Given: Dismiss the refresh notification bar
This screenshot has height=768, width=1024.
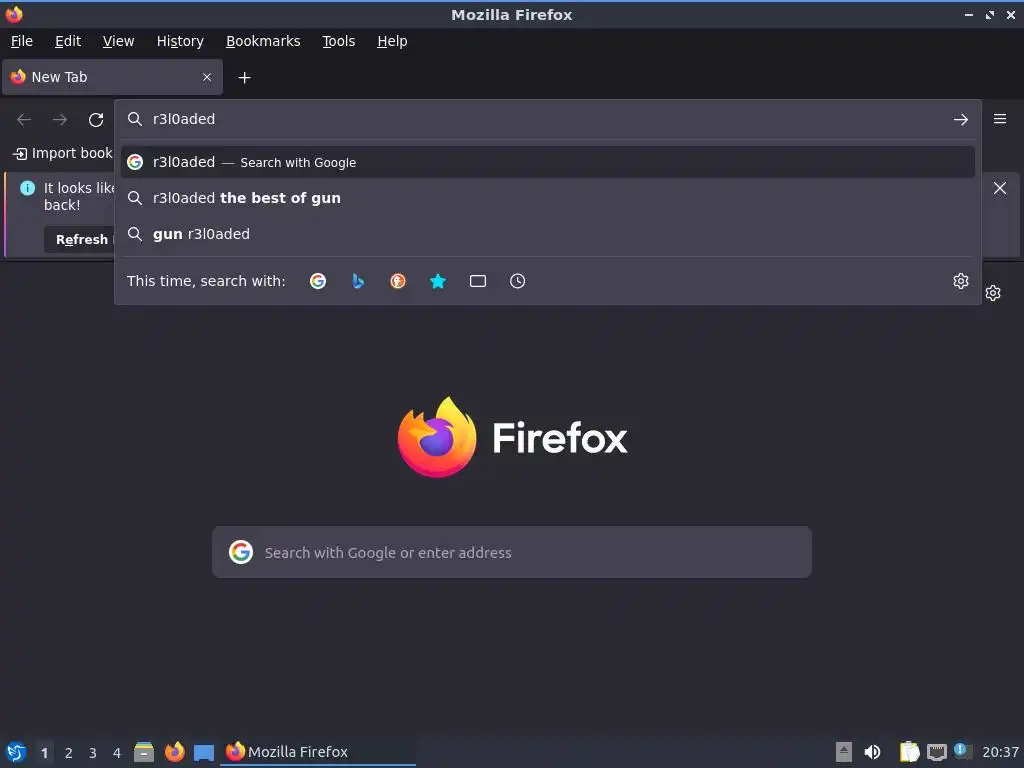Looking at the screenshot, I should coord(999,188).
